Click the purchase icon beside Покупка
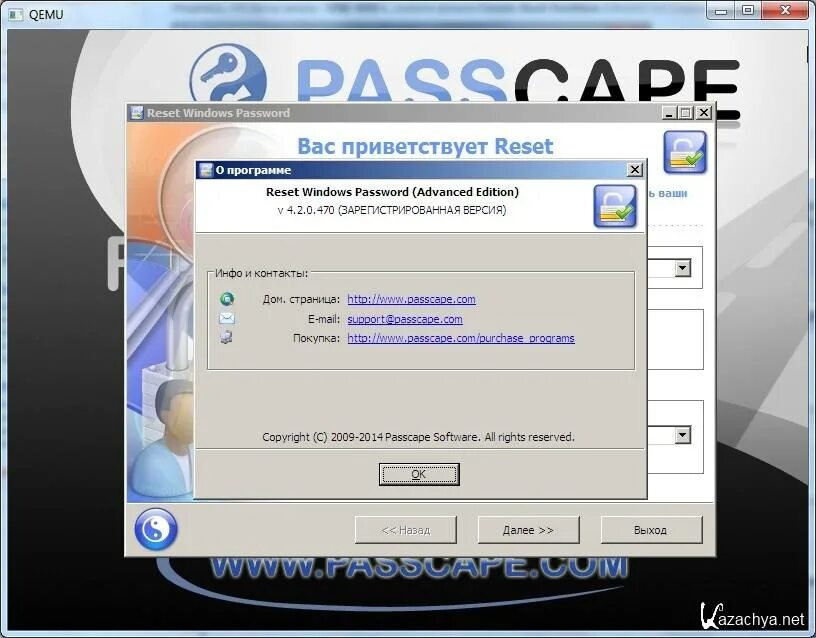Viewport: 816px width, 638px height. (x=226, y=337)
